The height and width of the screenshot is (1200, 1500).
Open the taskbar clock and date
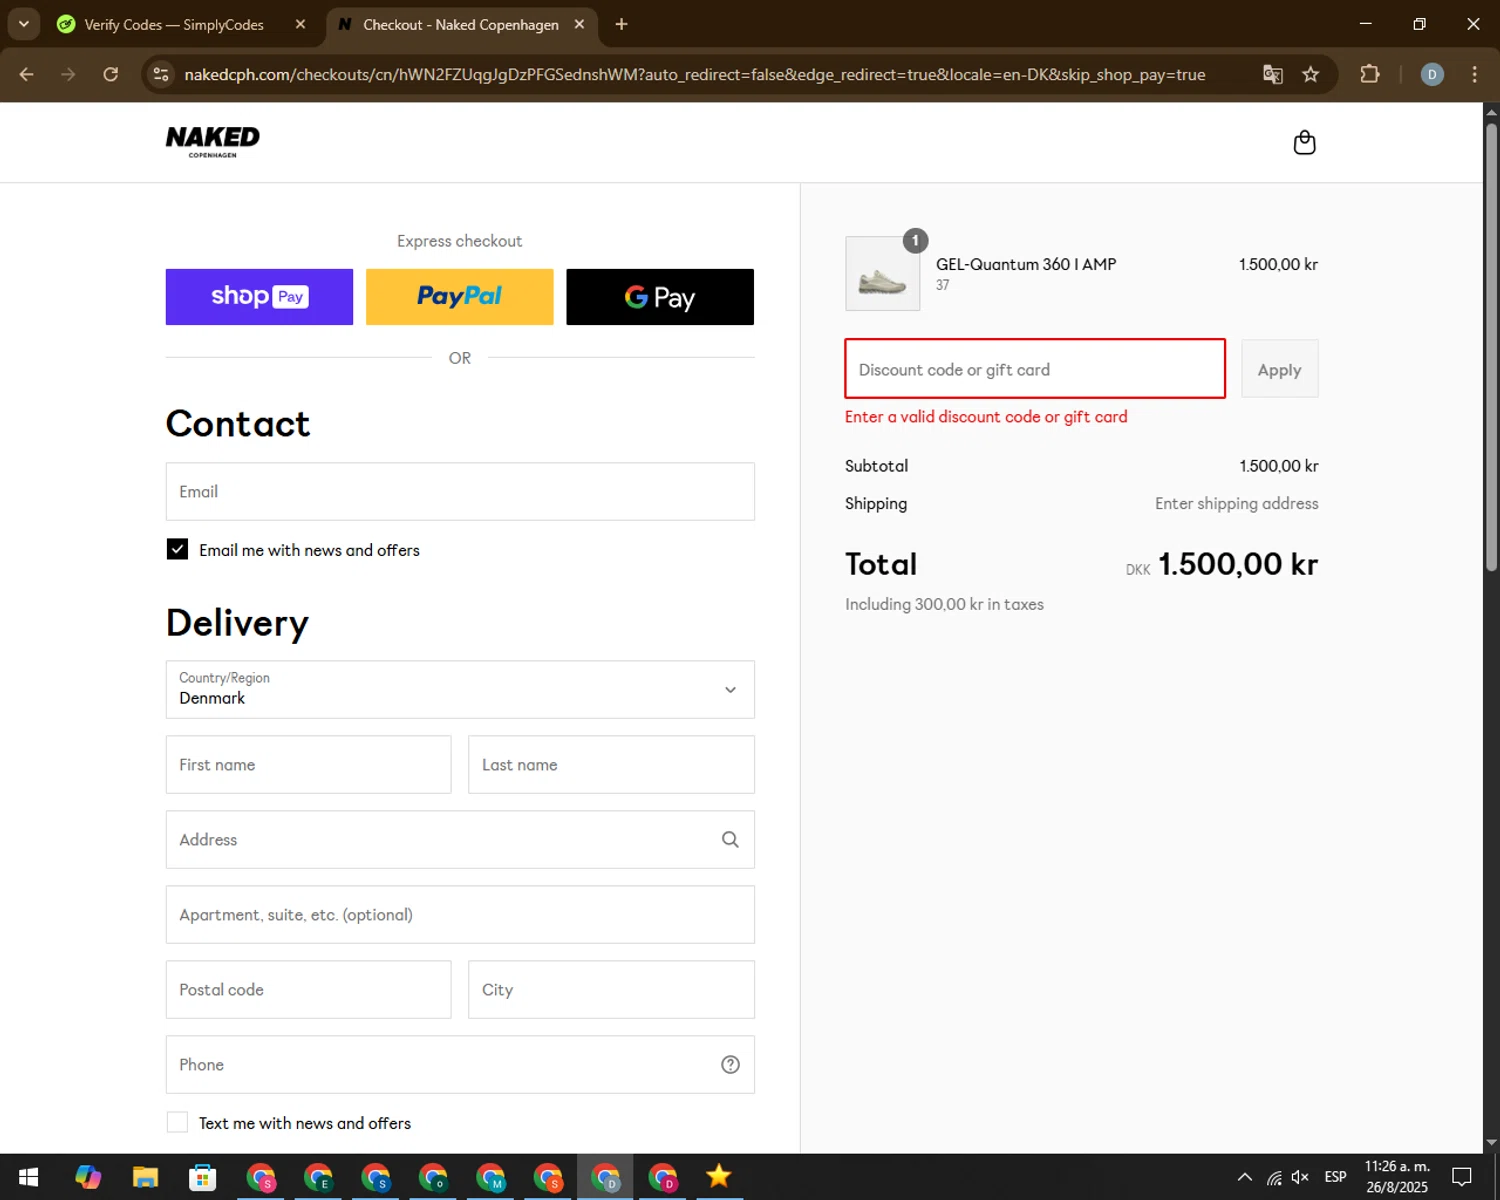tap(1397, 1177)
